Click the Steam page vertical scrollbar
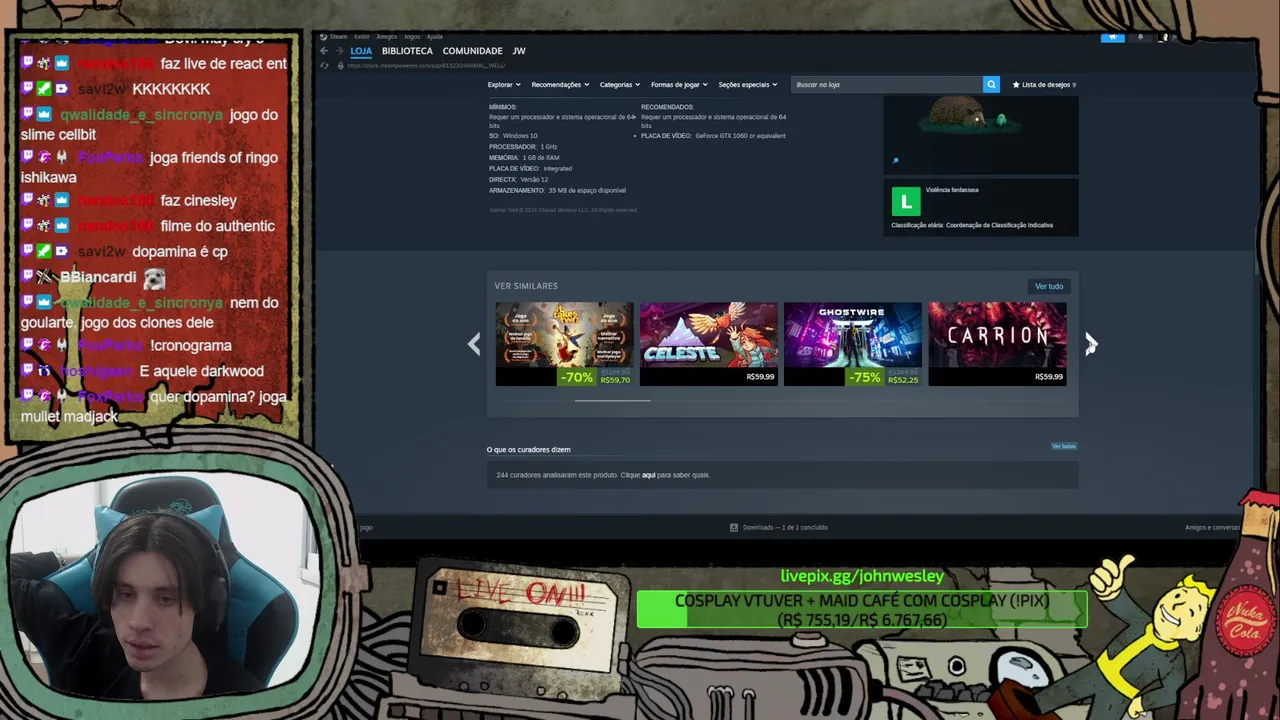This screenshot has width=1280, height=720. (1256, 250)
